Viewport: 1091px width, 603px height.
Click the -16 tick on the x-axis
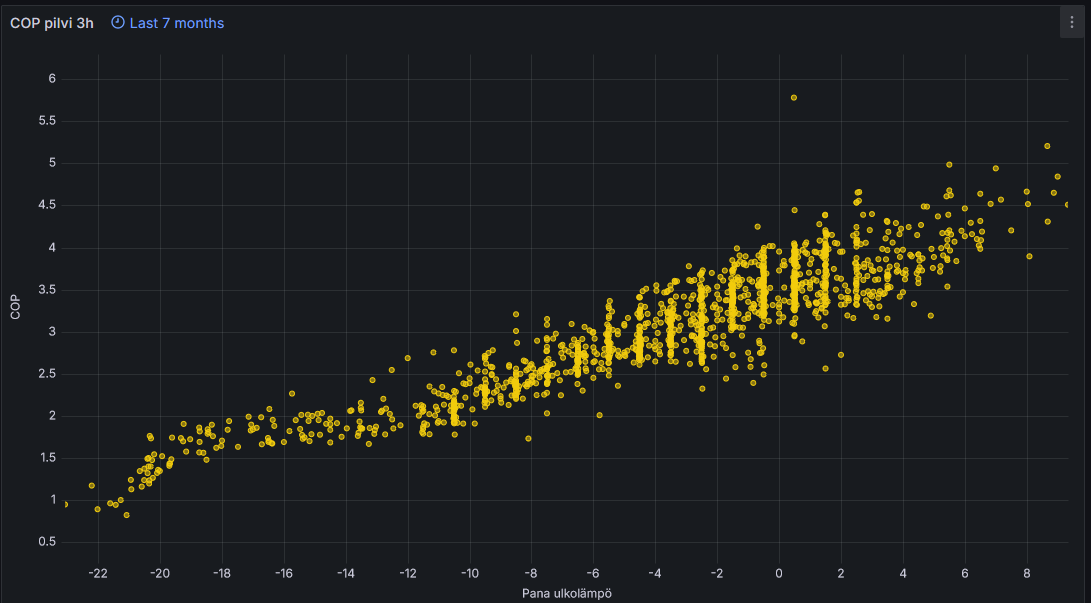[283, 573]
